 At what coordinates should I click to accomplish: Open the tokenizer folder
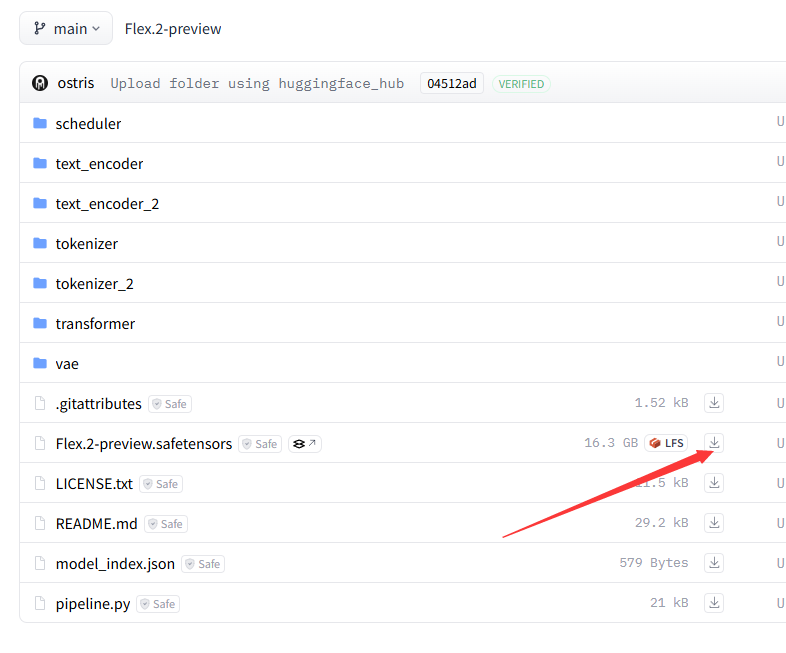point(87,244)
